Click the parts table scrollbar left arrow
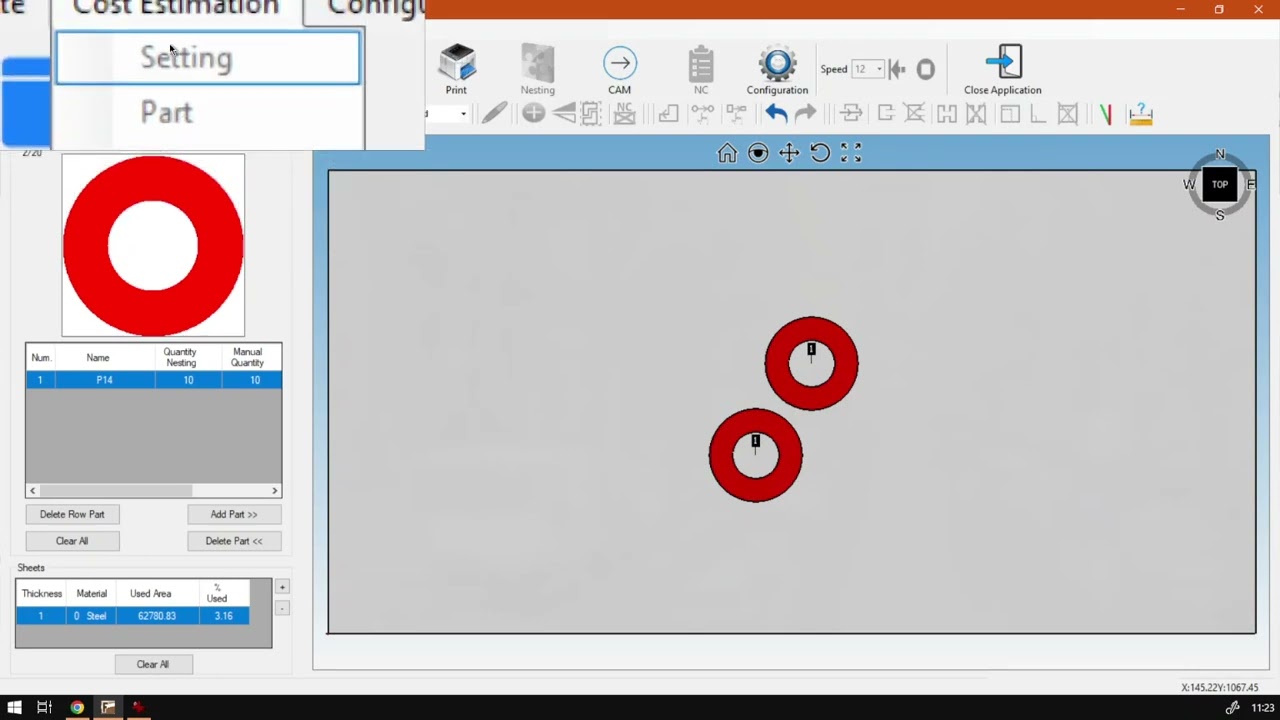The width and height of the screenshot is (1280, 720). [33, 491]
